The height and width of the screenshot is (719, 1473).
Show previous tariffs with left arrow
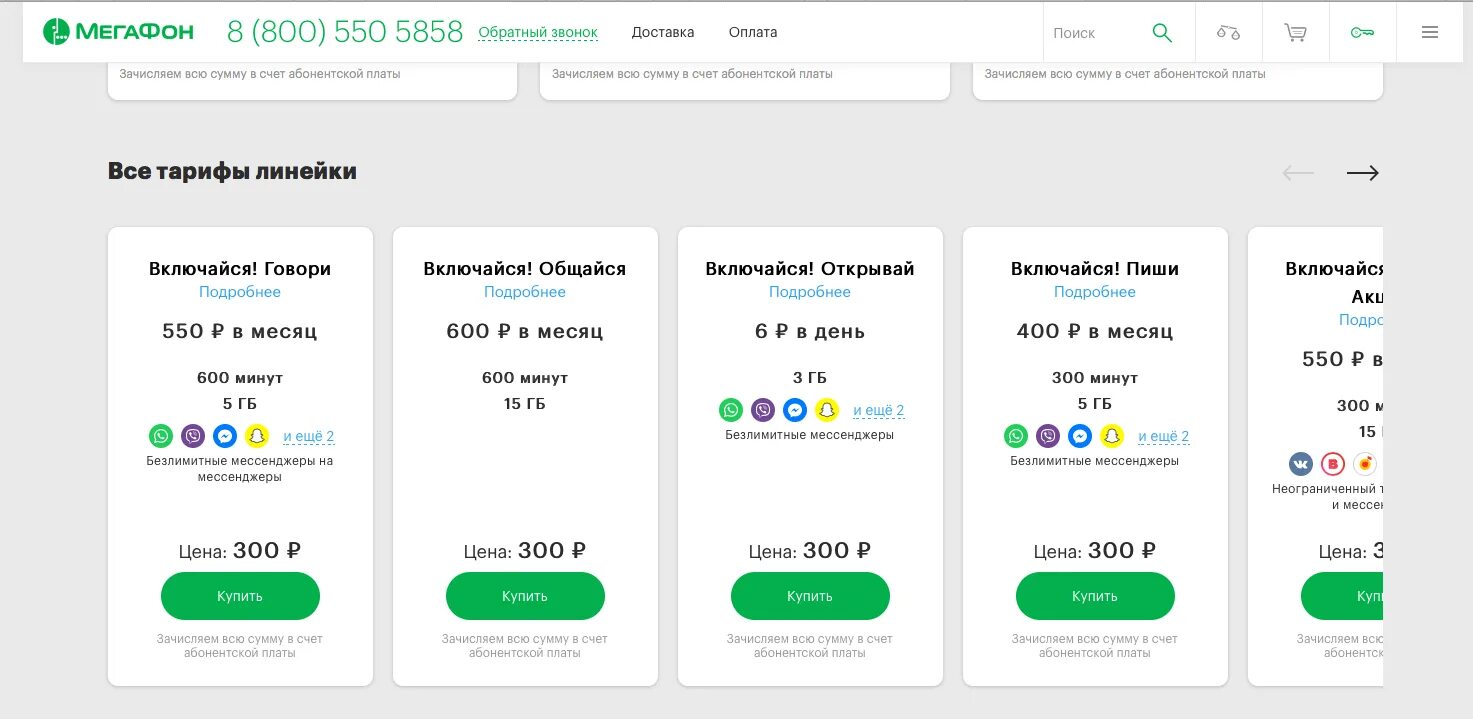(x=1298, y=173)
